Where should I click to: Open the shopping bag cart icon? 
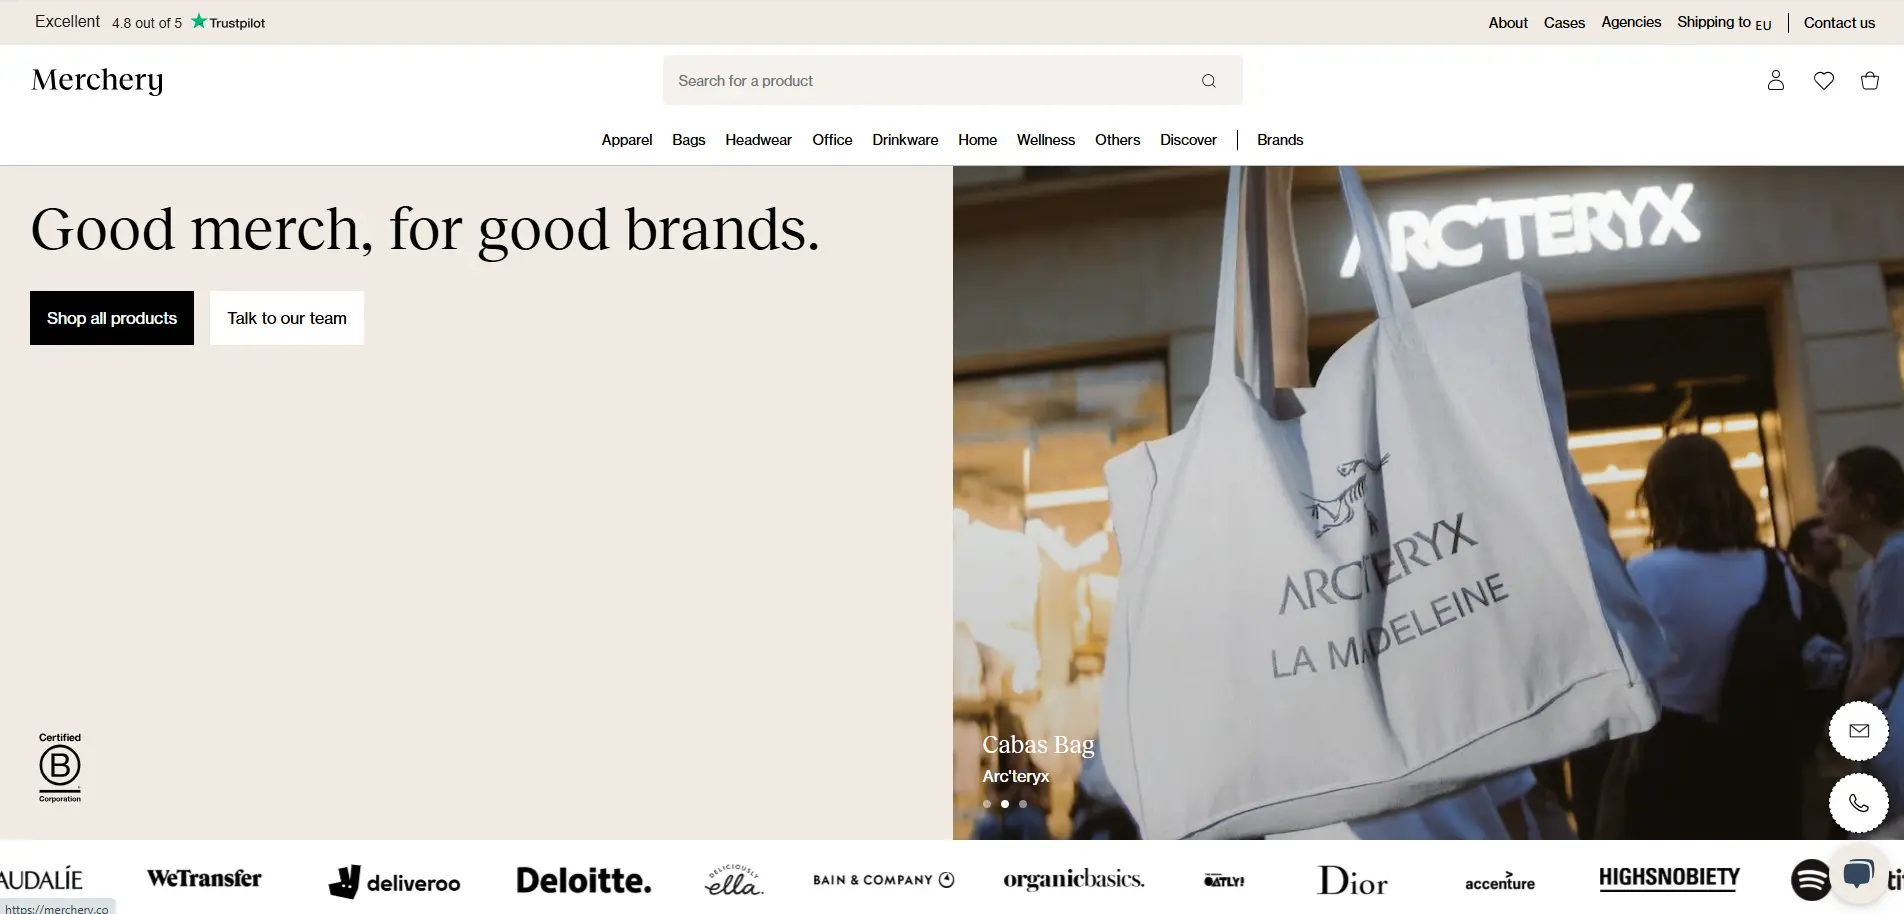pos(1870,81)
